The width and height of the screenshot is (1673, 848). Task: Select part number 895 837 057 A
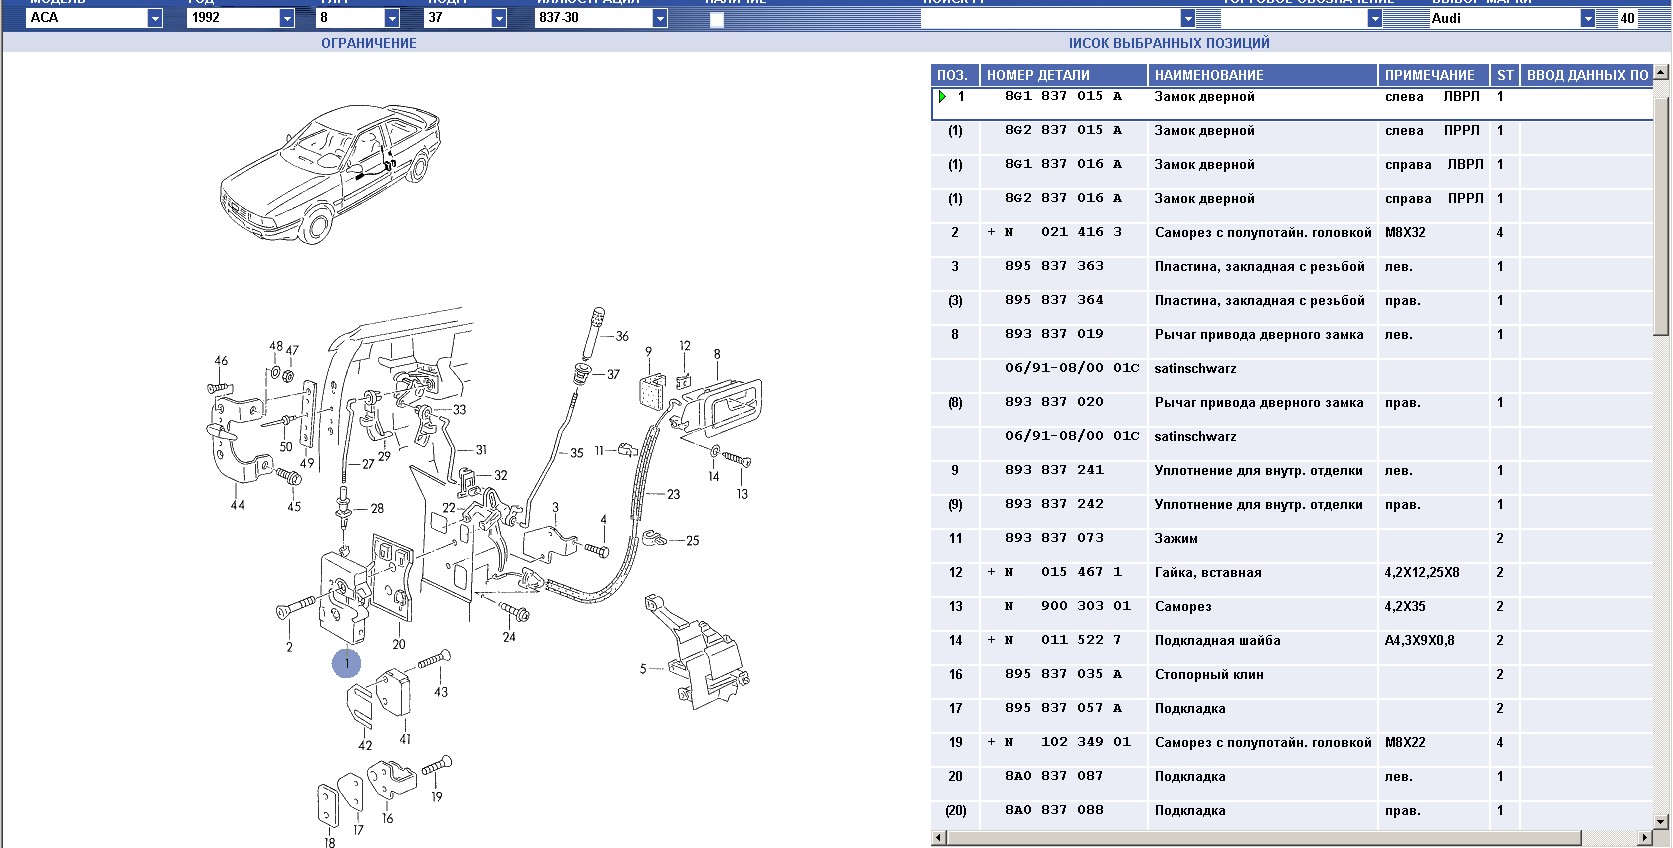1063,709
